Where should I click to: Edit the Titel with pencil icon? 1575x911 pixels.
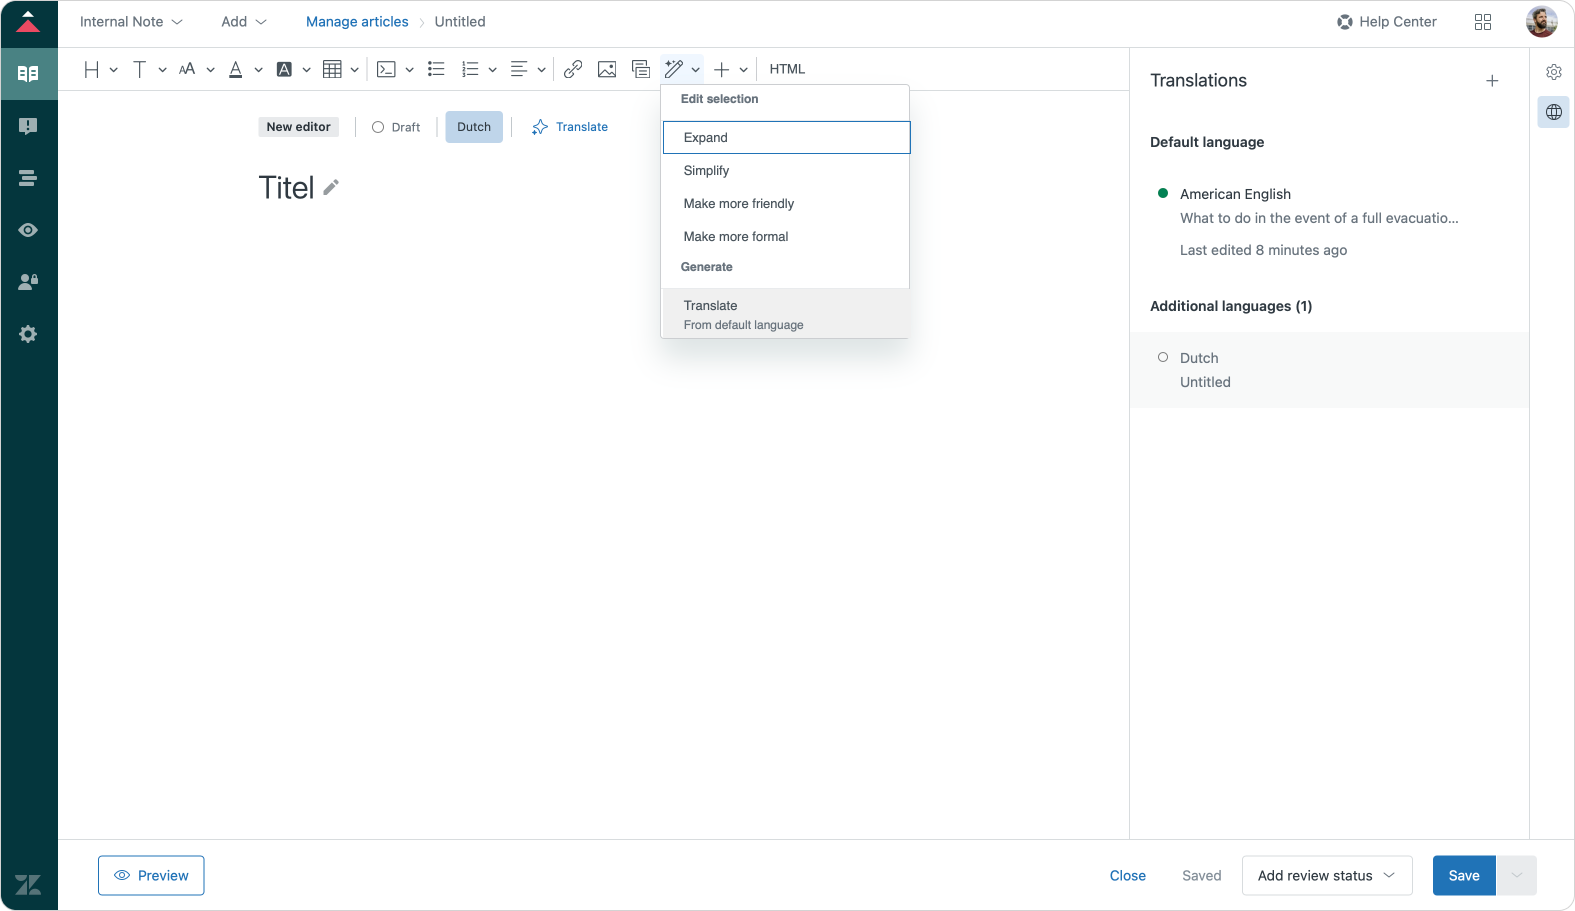point(331,187)
